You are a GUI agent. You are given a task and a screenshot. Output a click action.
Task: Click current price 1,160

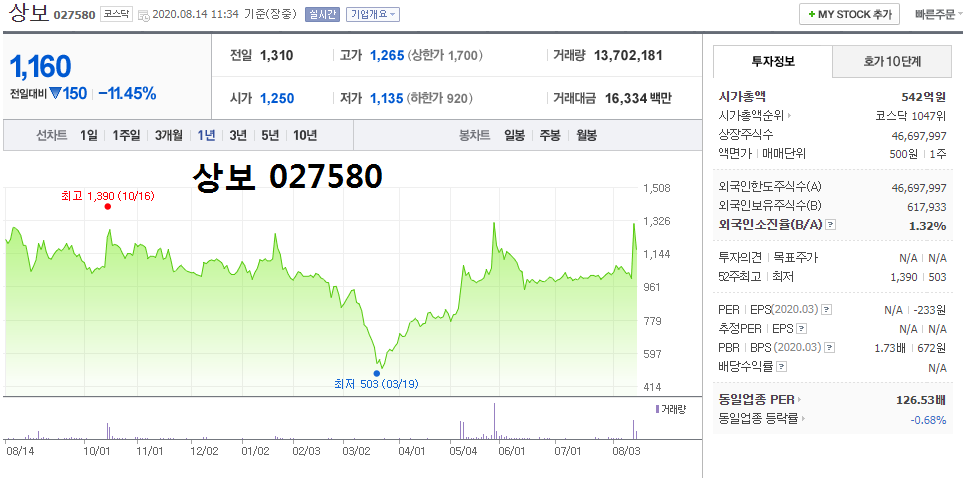41,66
